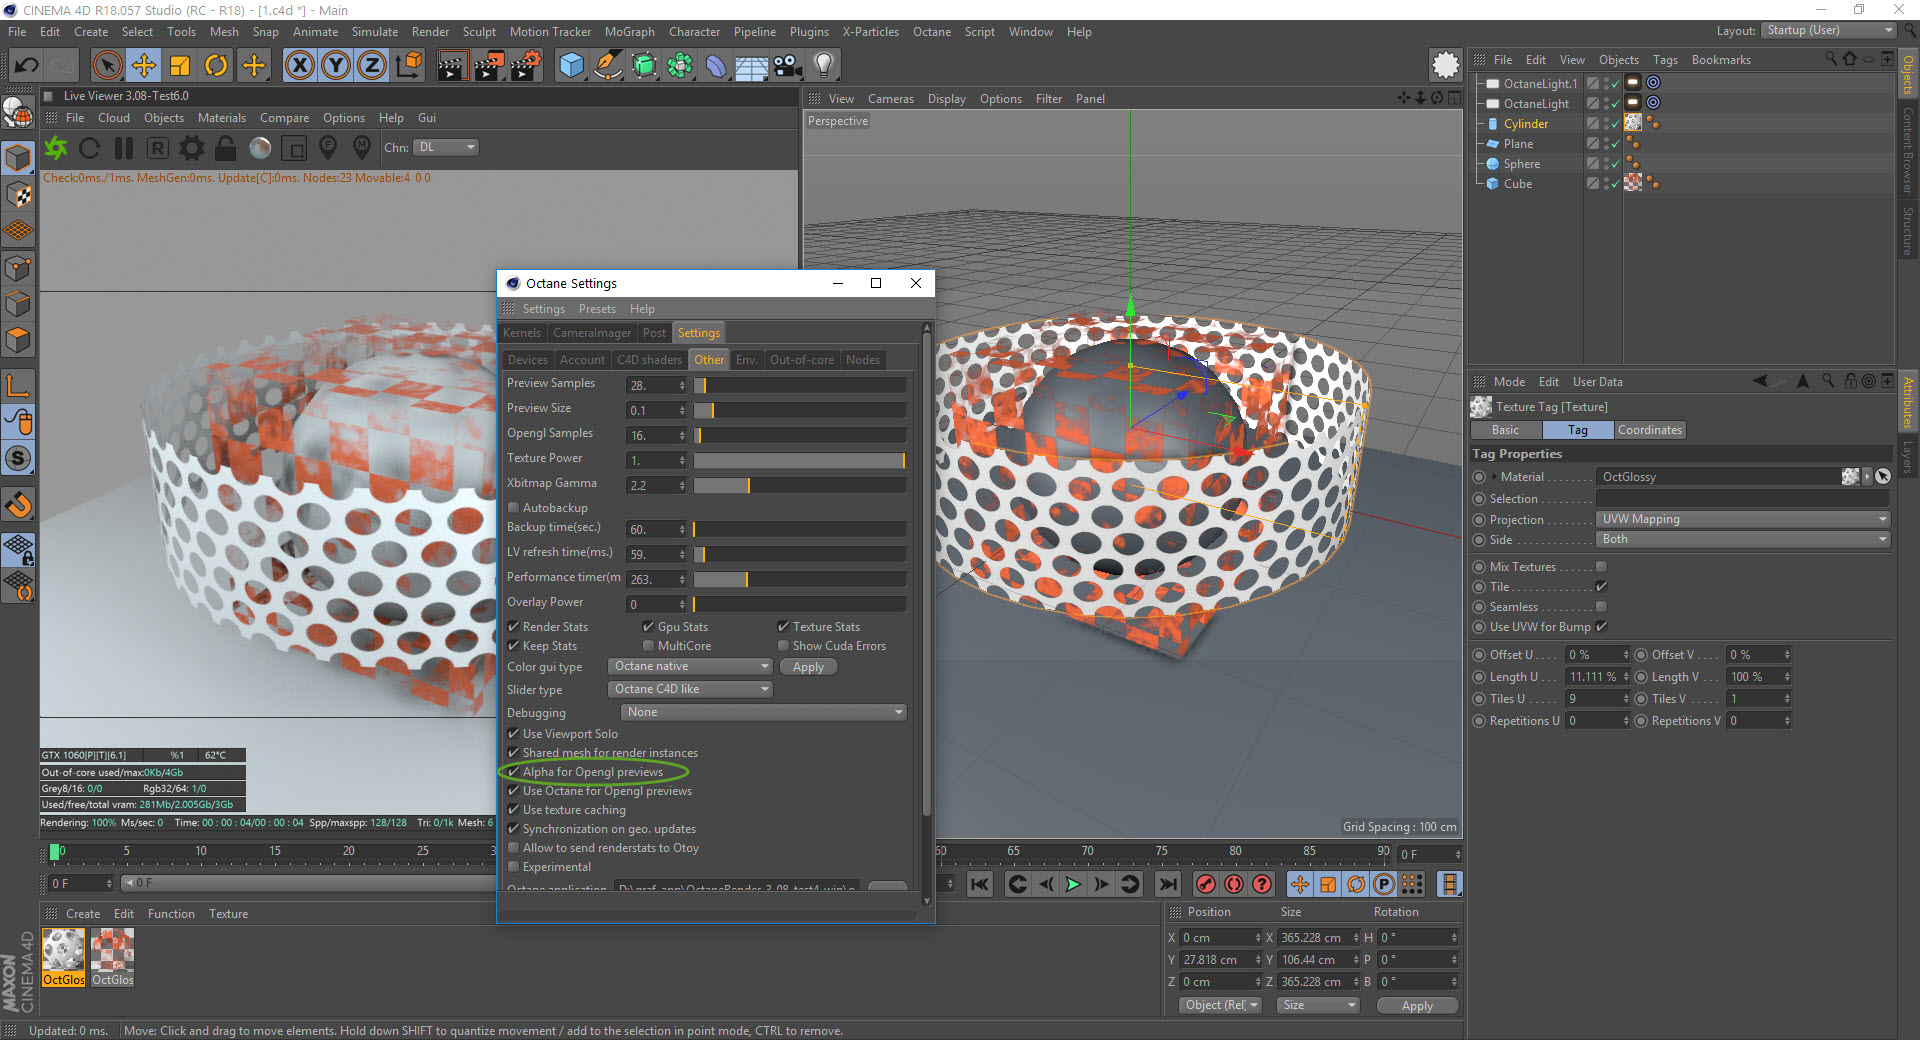Screen dimensions: 1920x1040
Task: Play animation forward
Action: pyautogui.click(x=1073, y=884)
